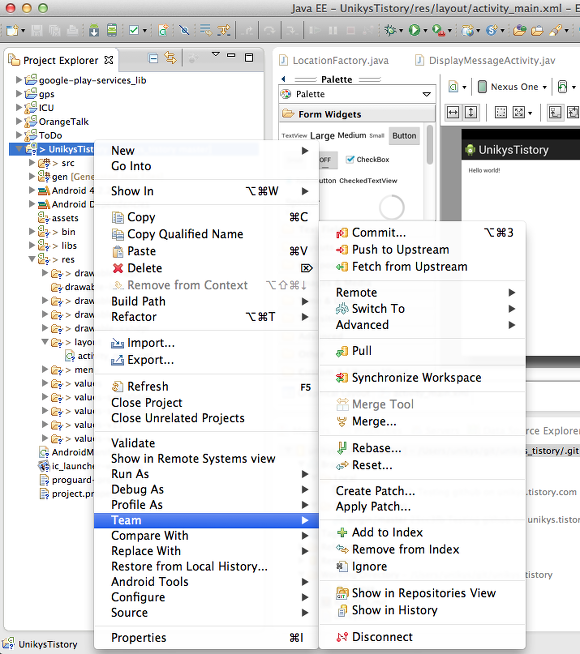Toggle Link with Editor in Project Explorer

click(x=170, y=58)
